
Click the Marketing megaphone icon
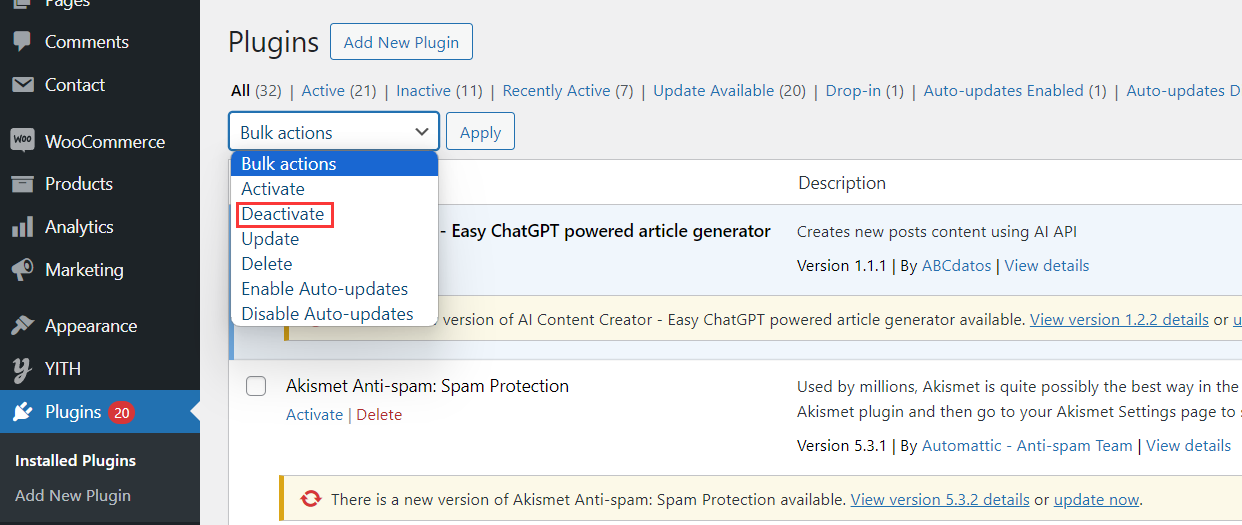point(22,270)
